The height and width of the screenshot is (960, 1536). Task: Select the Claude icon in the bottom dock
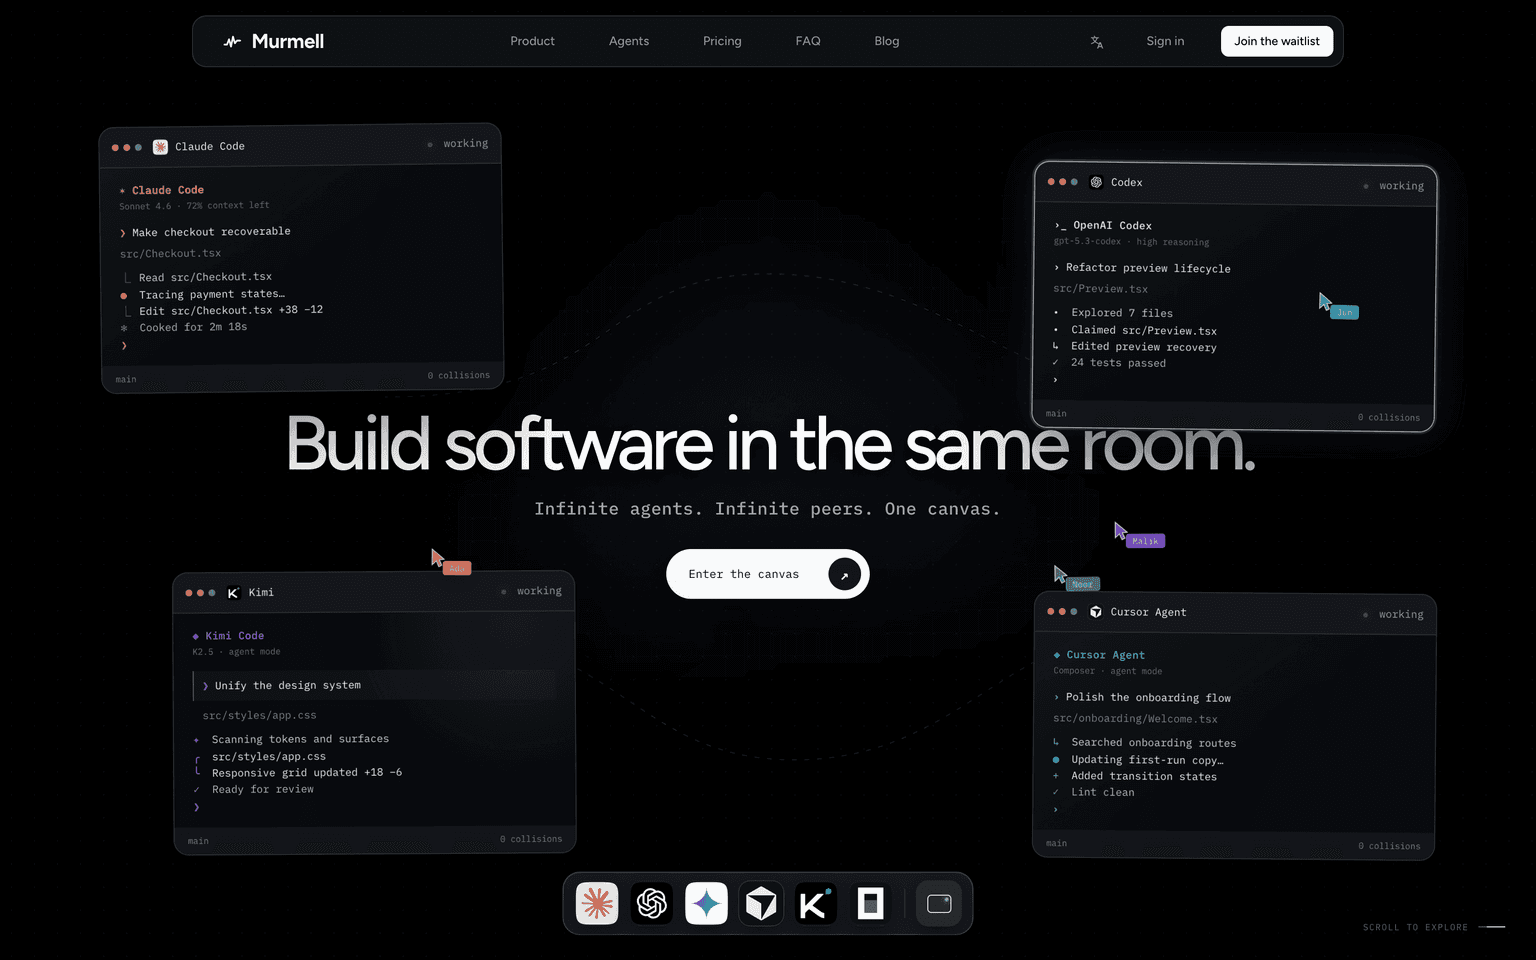[x=597, y=904]
